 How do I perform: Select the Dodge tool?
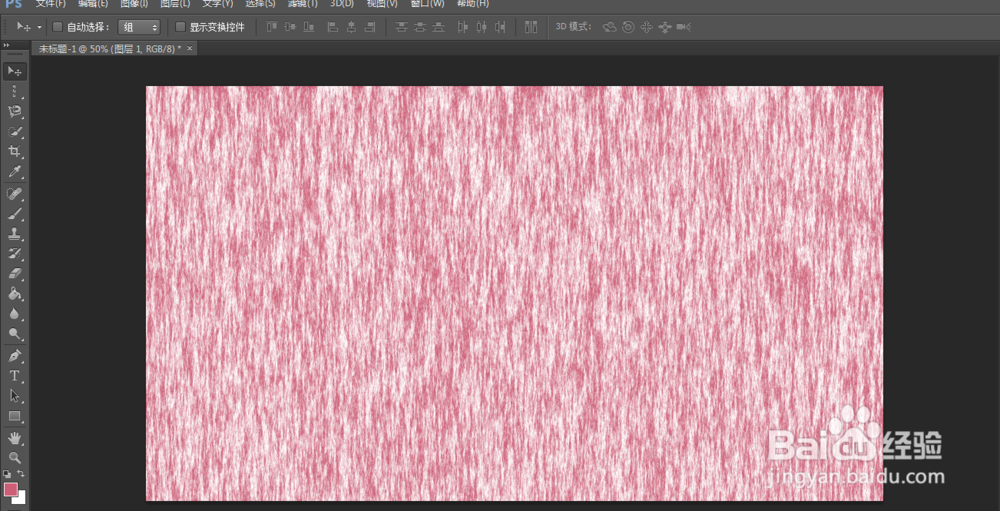(15, 334)
